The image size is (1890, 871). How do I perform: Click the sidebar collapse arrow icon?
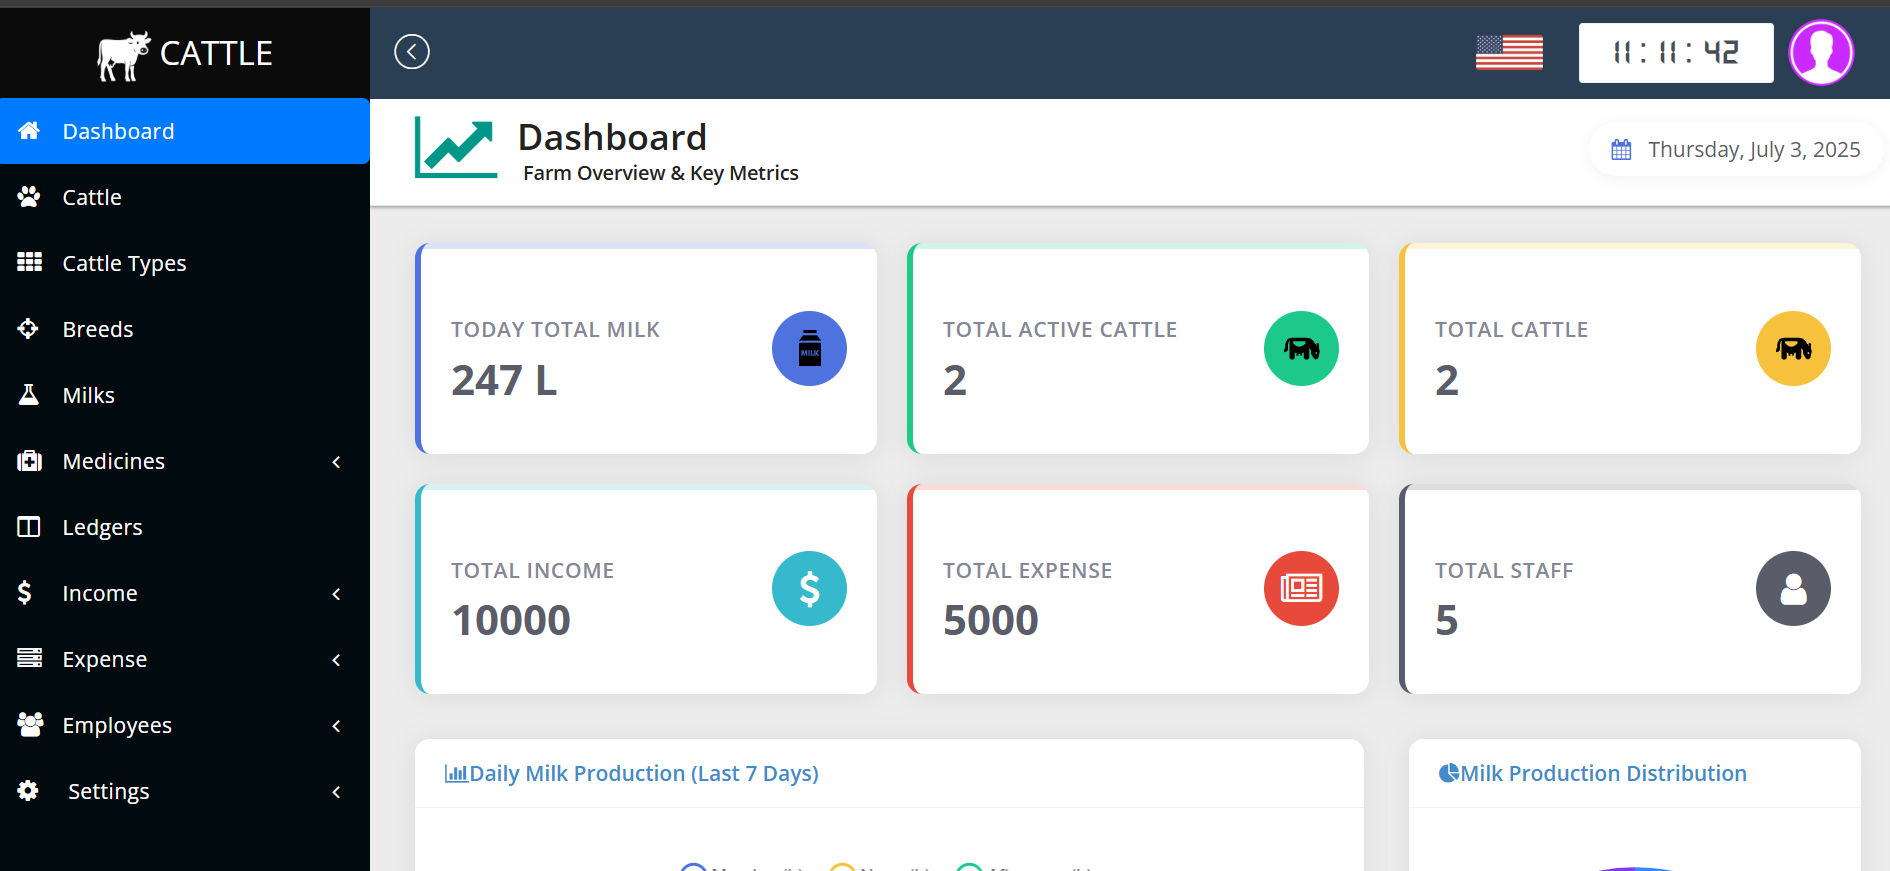click(411, 52)
